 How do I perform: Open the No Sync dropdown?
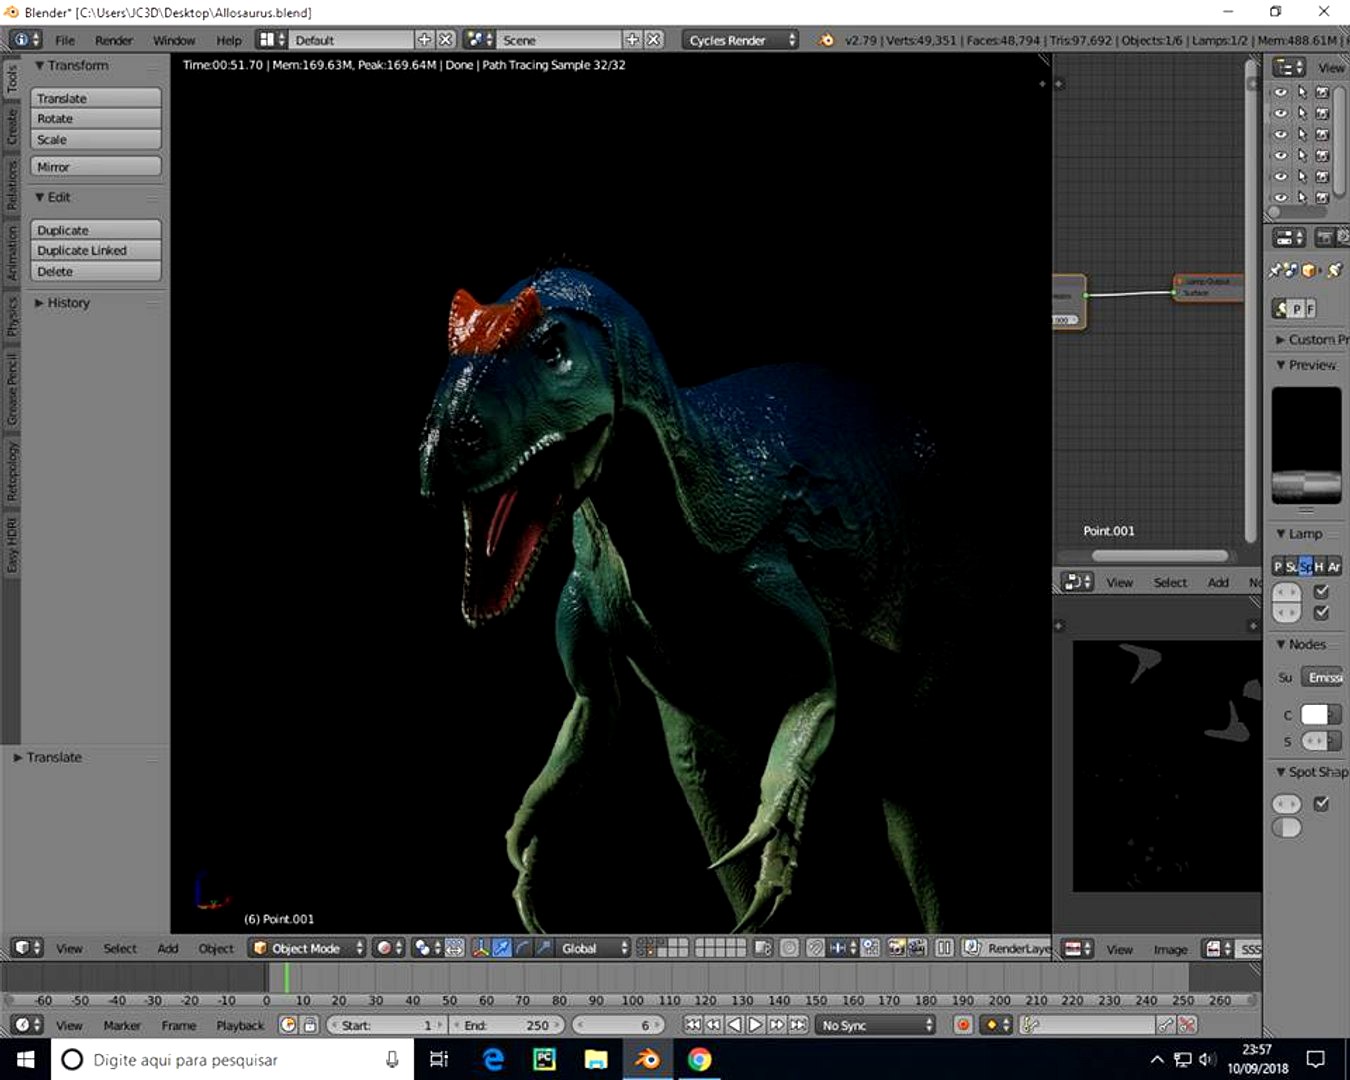[875, 1024]
